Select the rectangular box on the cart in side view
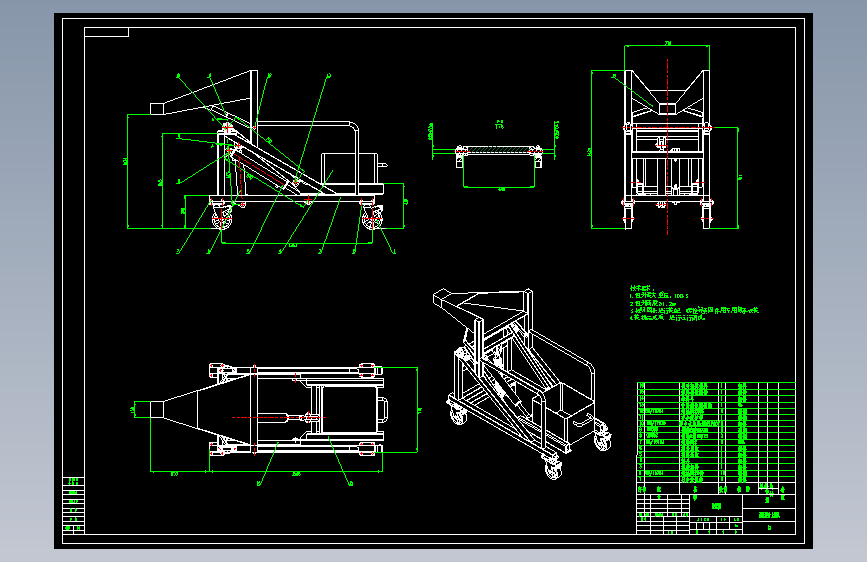This screenshot has width=867, height=562. (x=351, y=169)
